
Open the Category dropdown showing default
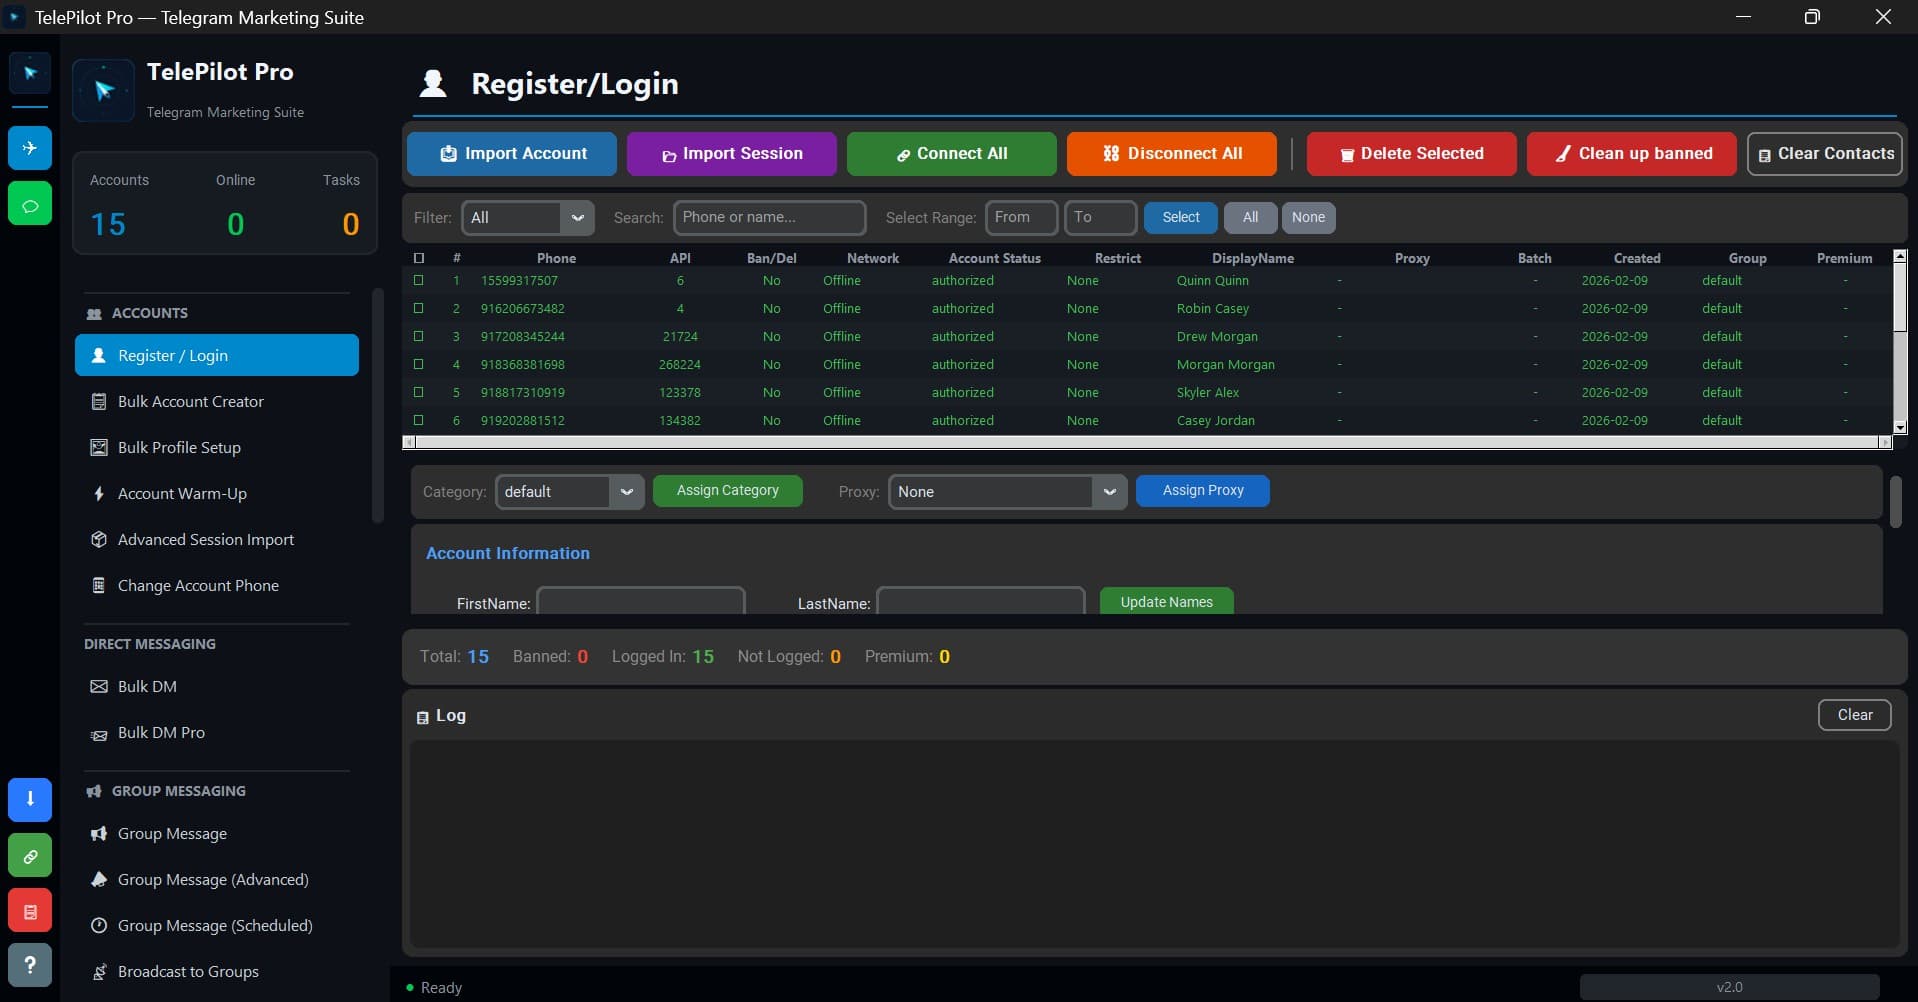point(570,492)
